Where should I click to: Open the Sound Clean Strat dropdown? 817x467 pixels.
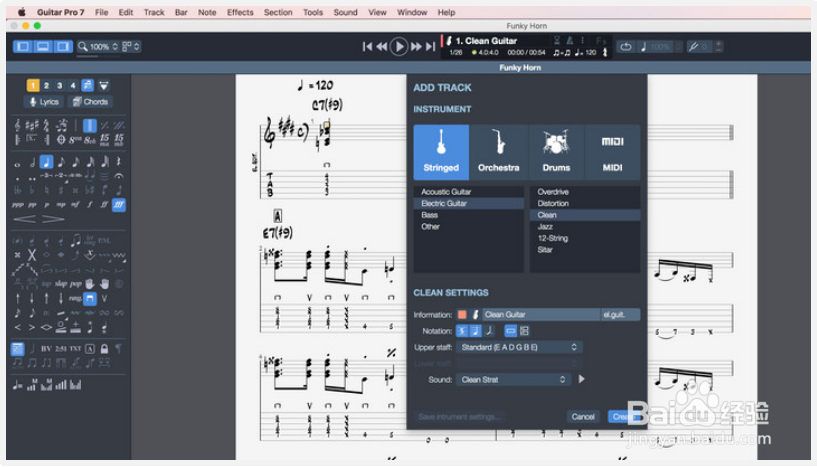[x=513, y=379]
